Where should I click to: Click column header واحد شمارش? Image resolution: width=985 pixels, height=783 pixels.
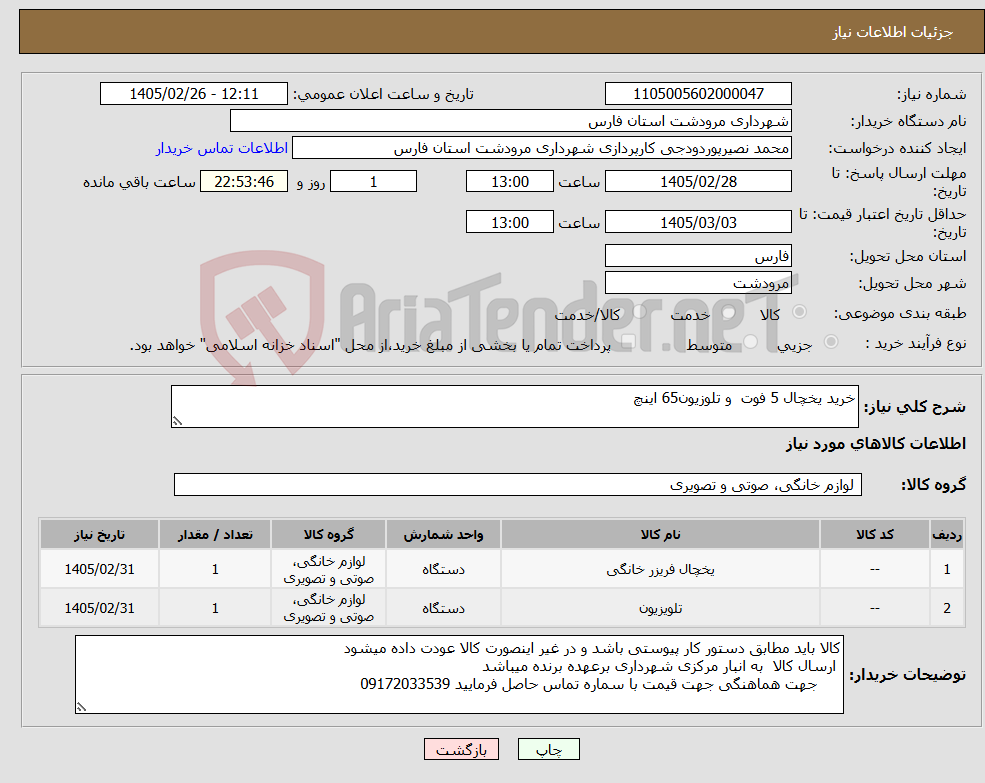click(x=443, y=534)
